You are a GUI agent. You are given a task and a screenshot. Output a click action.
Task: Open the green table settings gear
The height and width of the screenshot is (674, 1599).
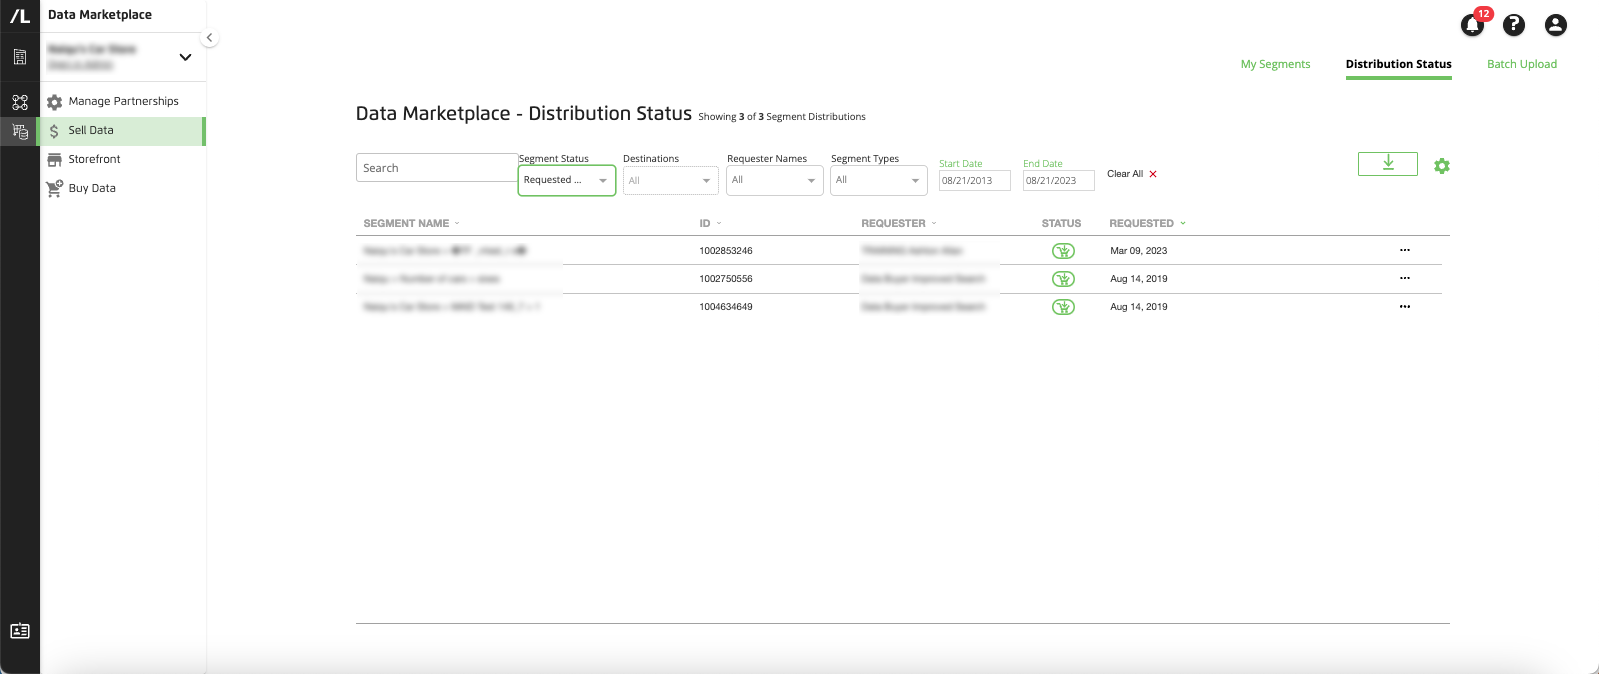(1441, 166)
